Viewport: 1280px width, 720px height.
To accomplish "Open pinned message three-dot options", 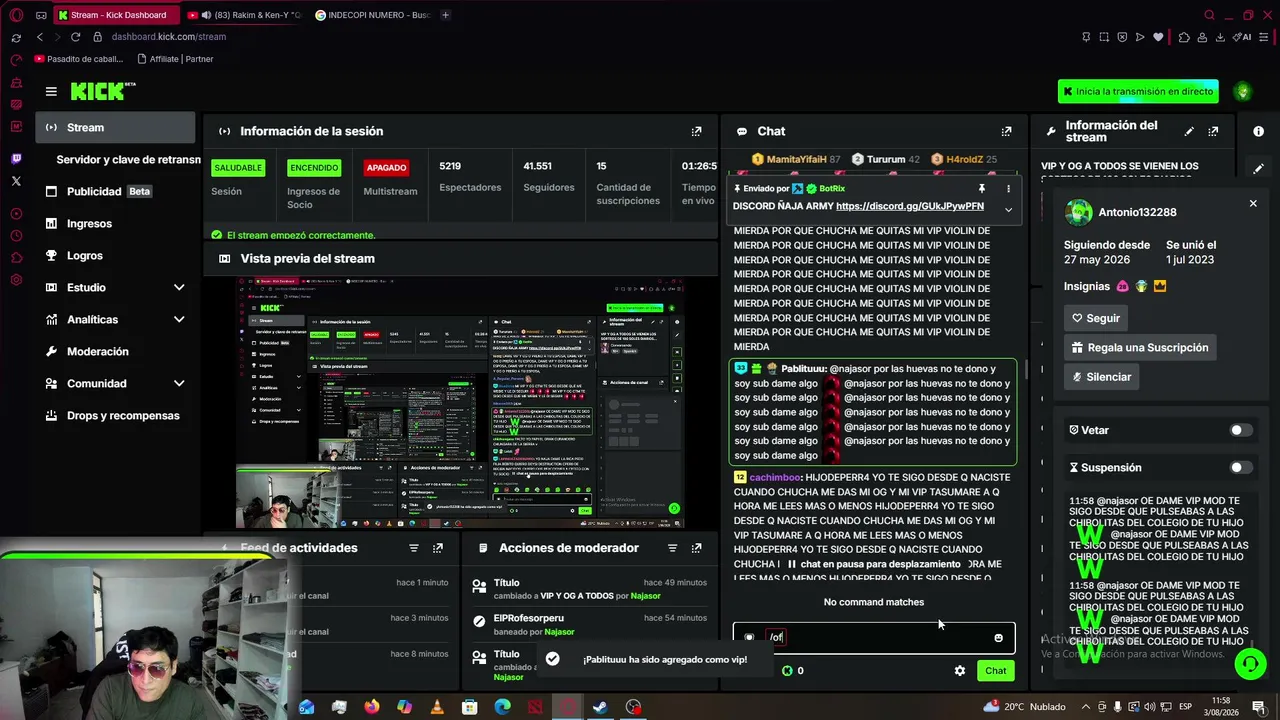I will coord(1008,188).
